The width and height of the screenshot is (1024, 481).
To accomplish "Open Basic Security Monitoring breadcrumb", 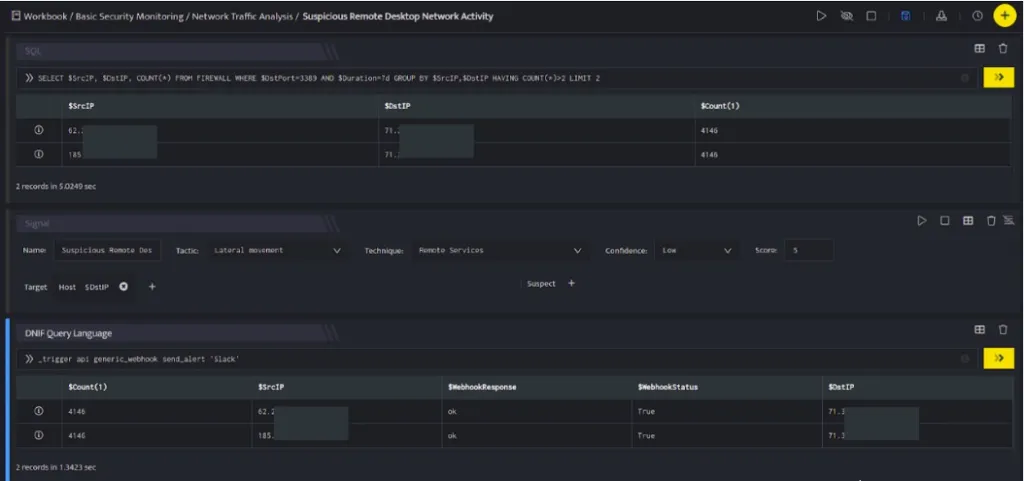I will [x=129, y=16].
